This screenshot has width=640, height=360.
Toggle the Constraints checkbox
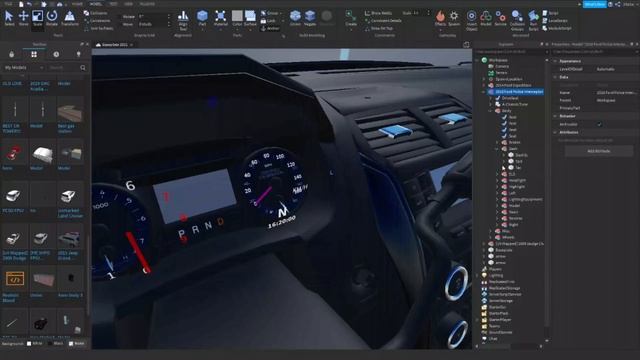97,20
